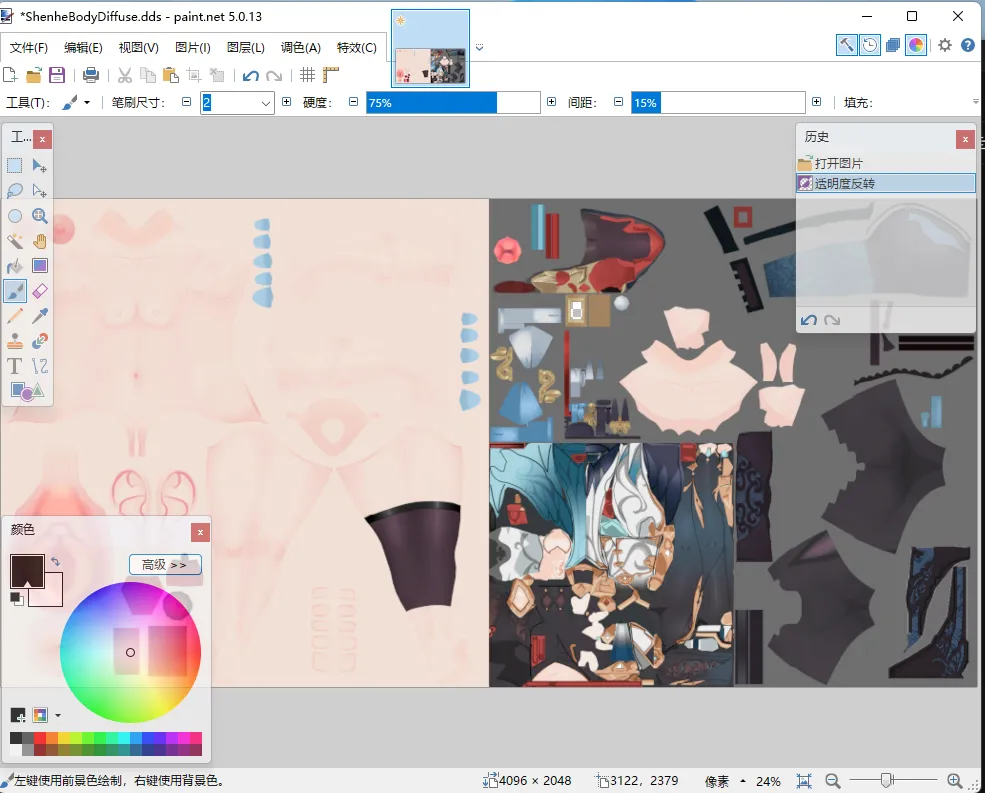Zoom in using the status bar magnifier
Image resolution: width=985 pixels, height=793 pixels.
click(955, 781)
